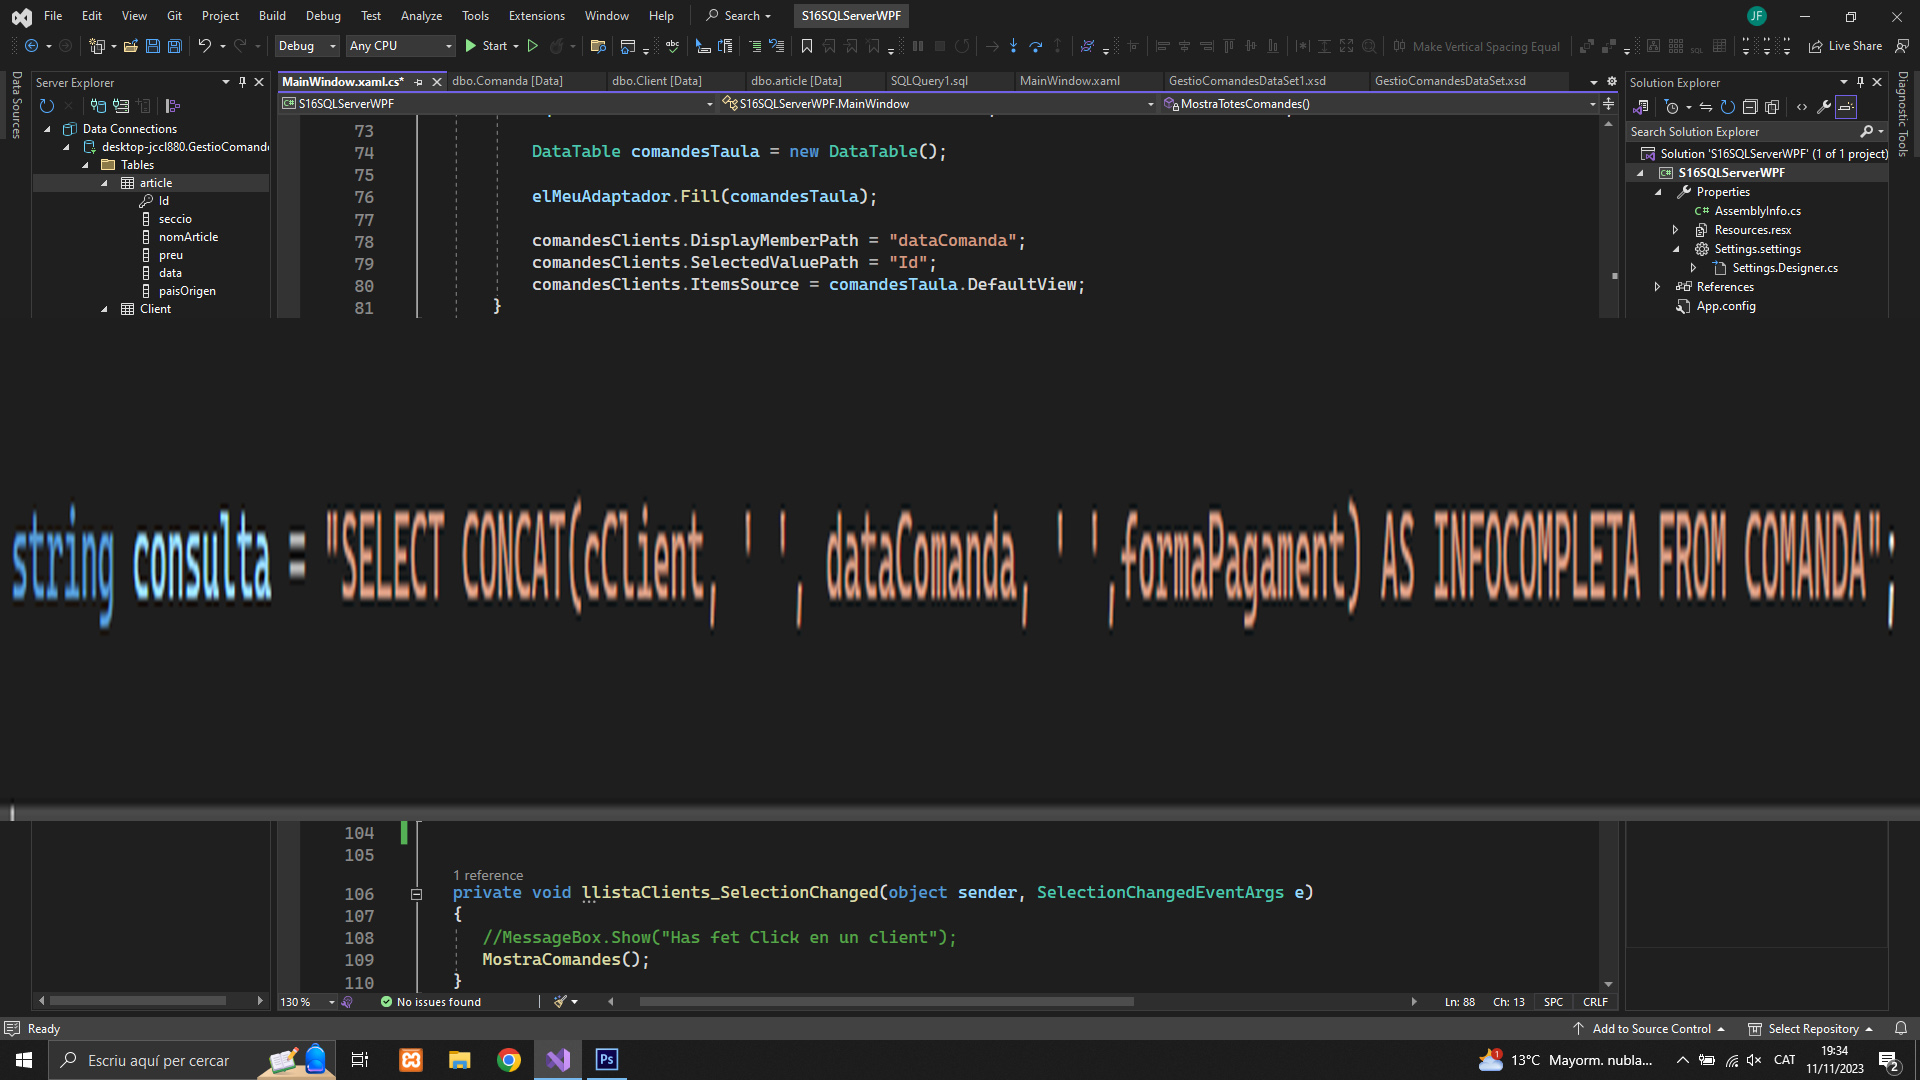Switch to the dbo.Comanda [Data] tab

click(x=507, y=81)
